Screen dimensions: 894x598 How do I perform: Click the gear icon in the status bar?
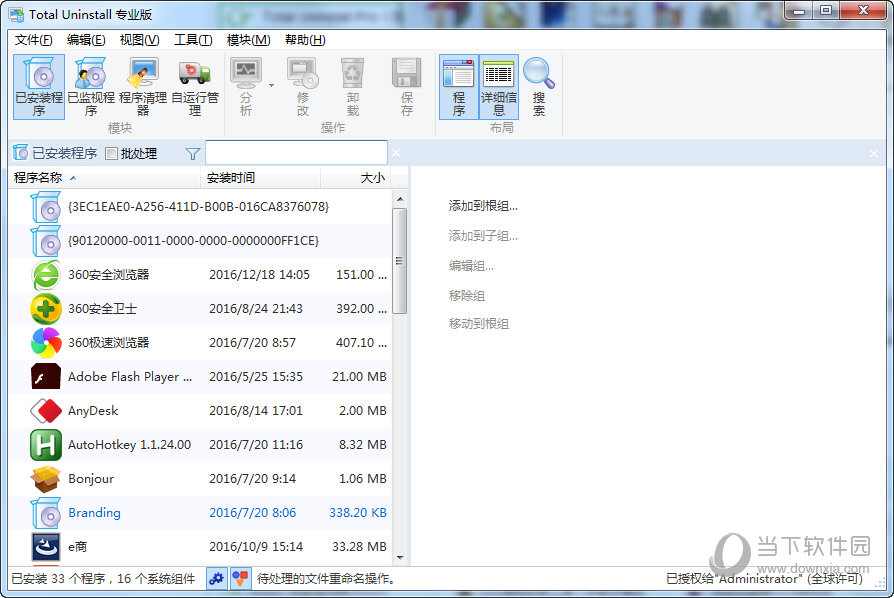point(217,578)
